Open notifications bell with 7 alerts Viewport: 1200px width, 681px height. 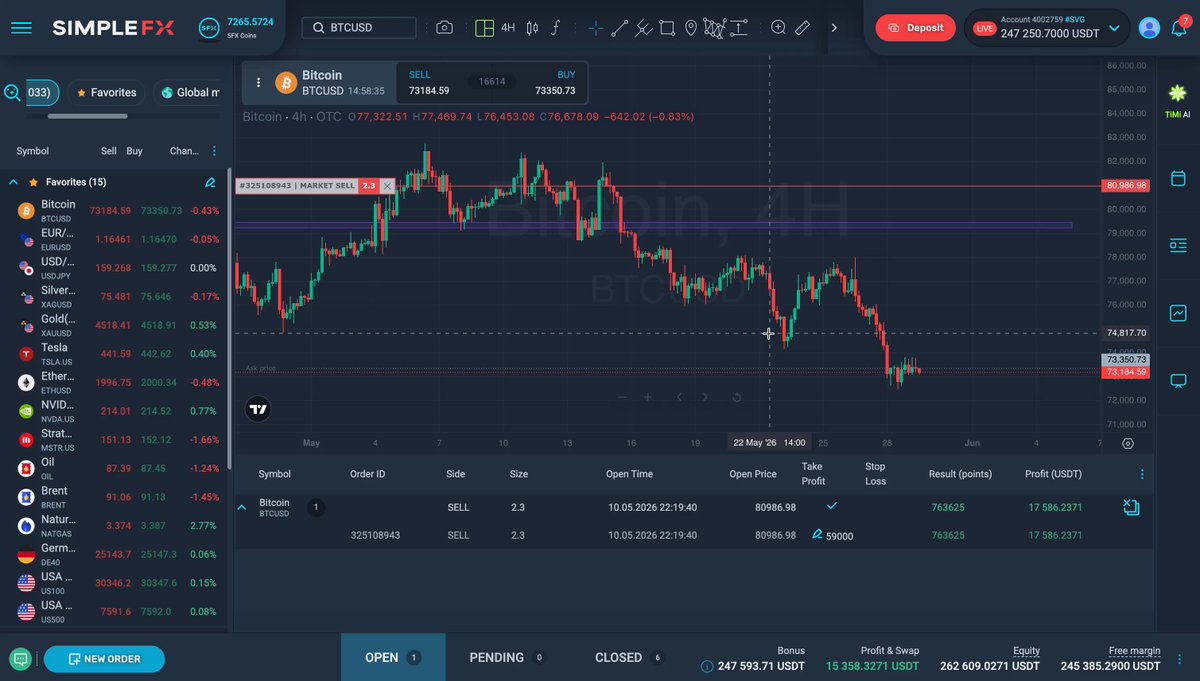(x=1179, y=27)
